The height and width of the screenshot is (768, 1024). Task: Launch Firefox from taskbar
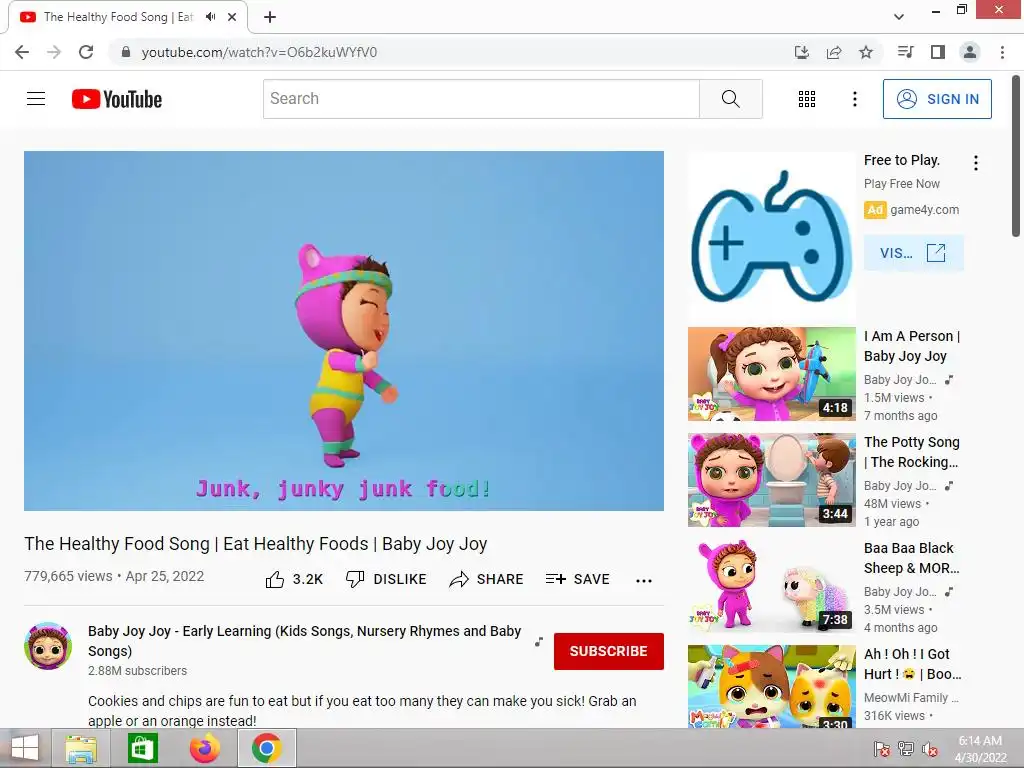(x=204, y=748)
